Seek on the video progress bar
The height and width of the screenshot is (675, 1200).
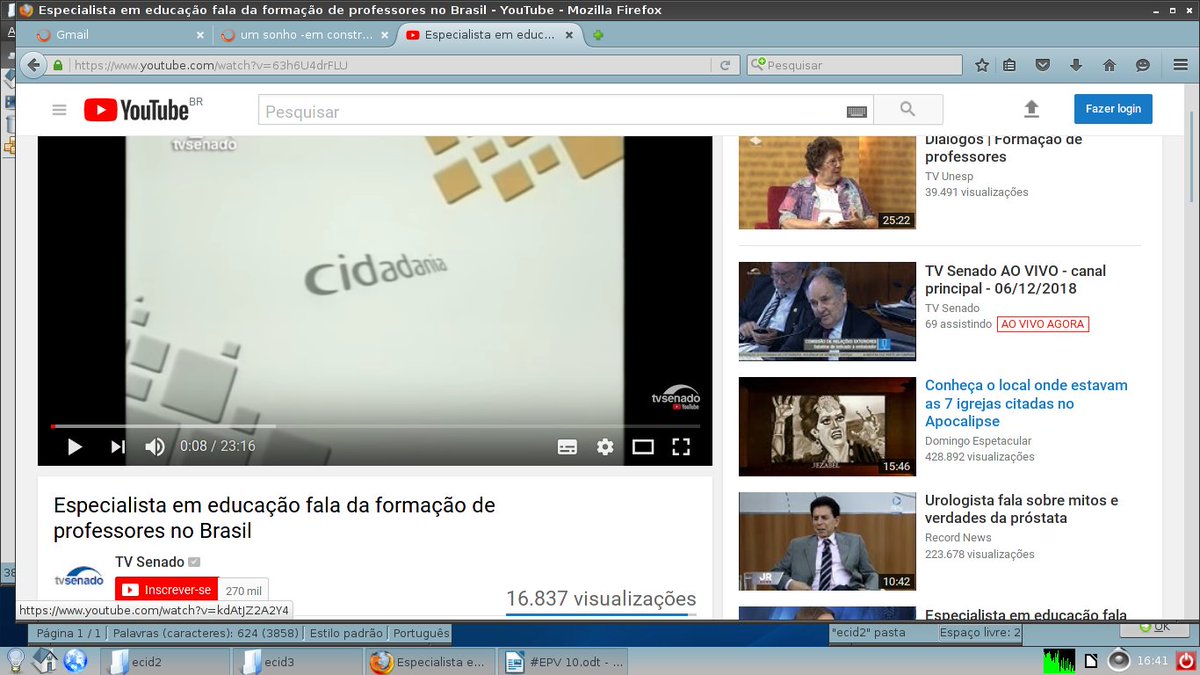pyautogui.click(x=375, y=427)
